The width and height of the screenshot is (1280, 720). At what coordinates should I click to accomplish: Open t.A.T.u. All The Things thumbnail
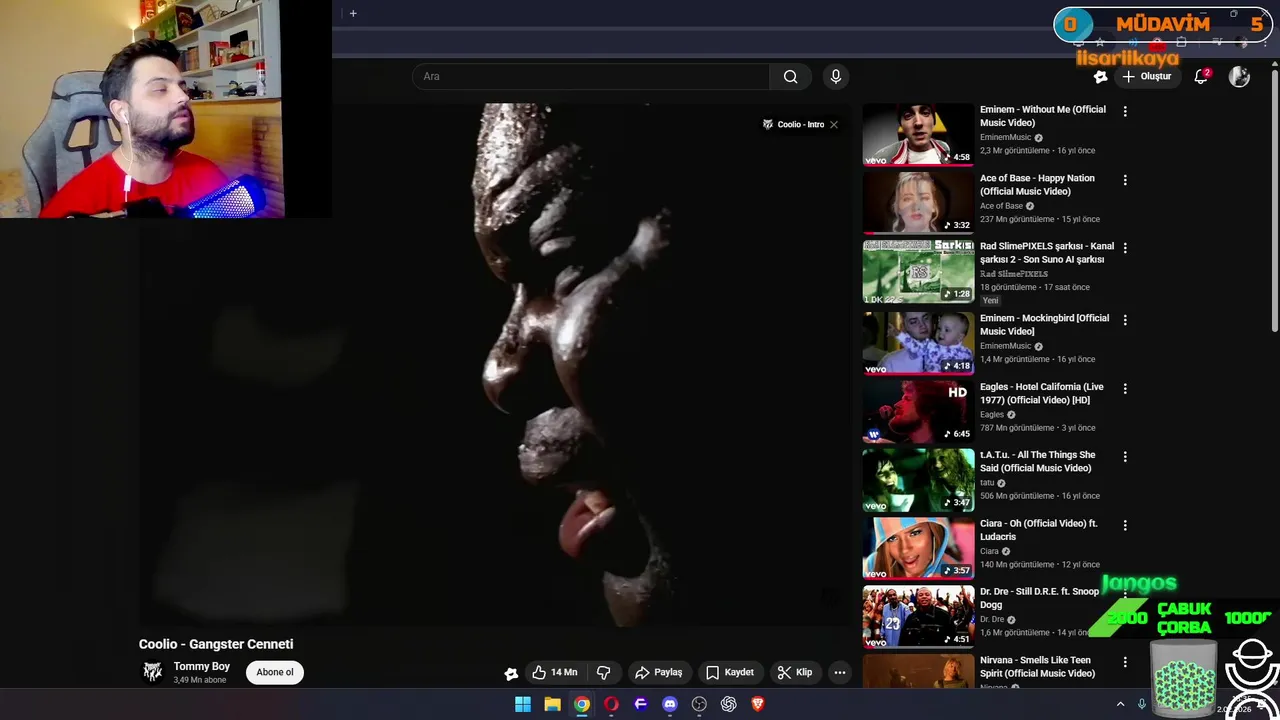pos(918,480)
